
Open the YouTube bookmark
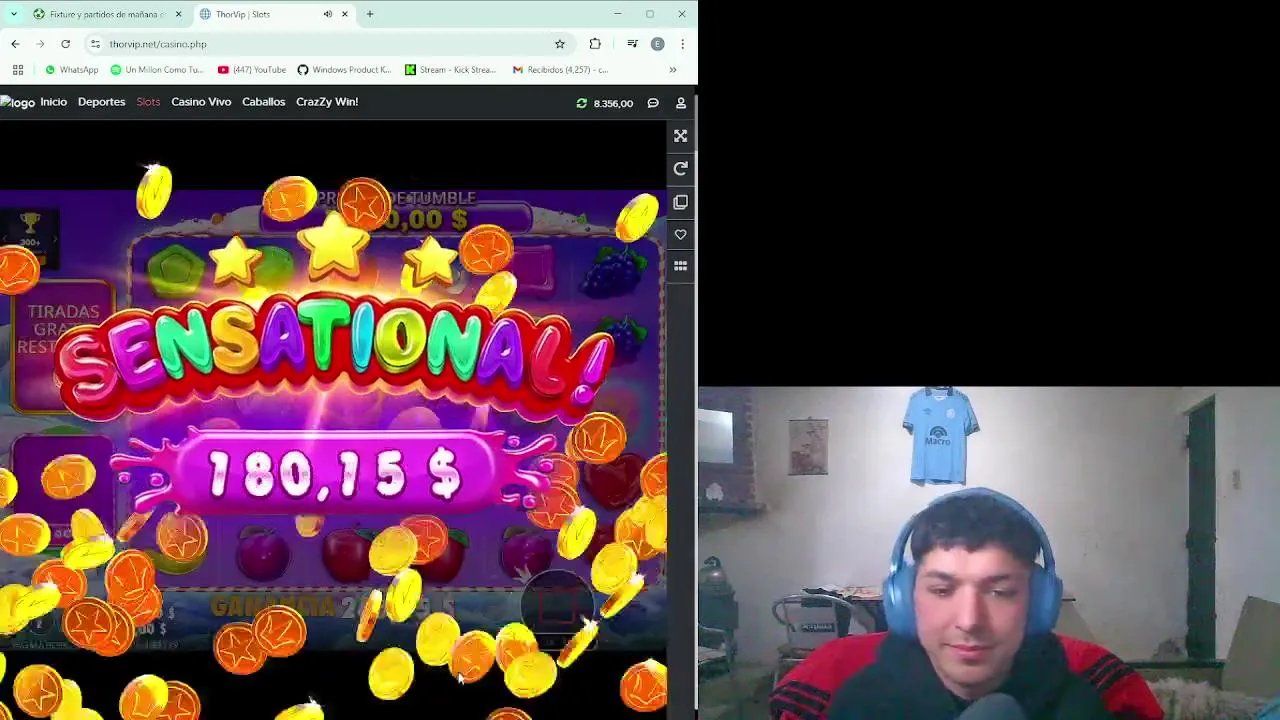251,70
